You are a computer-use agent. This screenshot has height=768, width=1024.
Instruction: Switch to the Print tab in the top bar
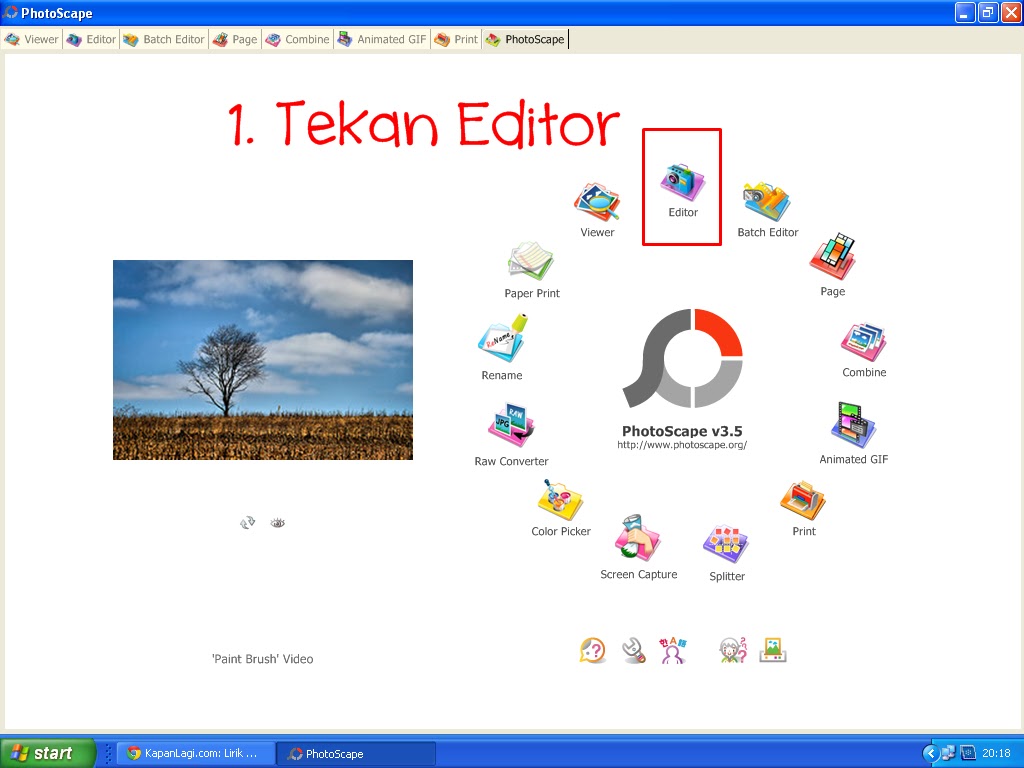[456, 39]
